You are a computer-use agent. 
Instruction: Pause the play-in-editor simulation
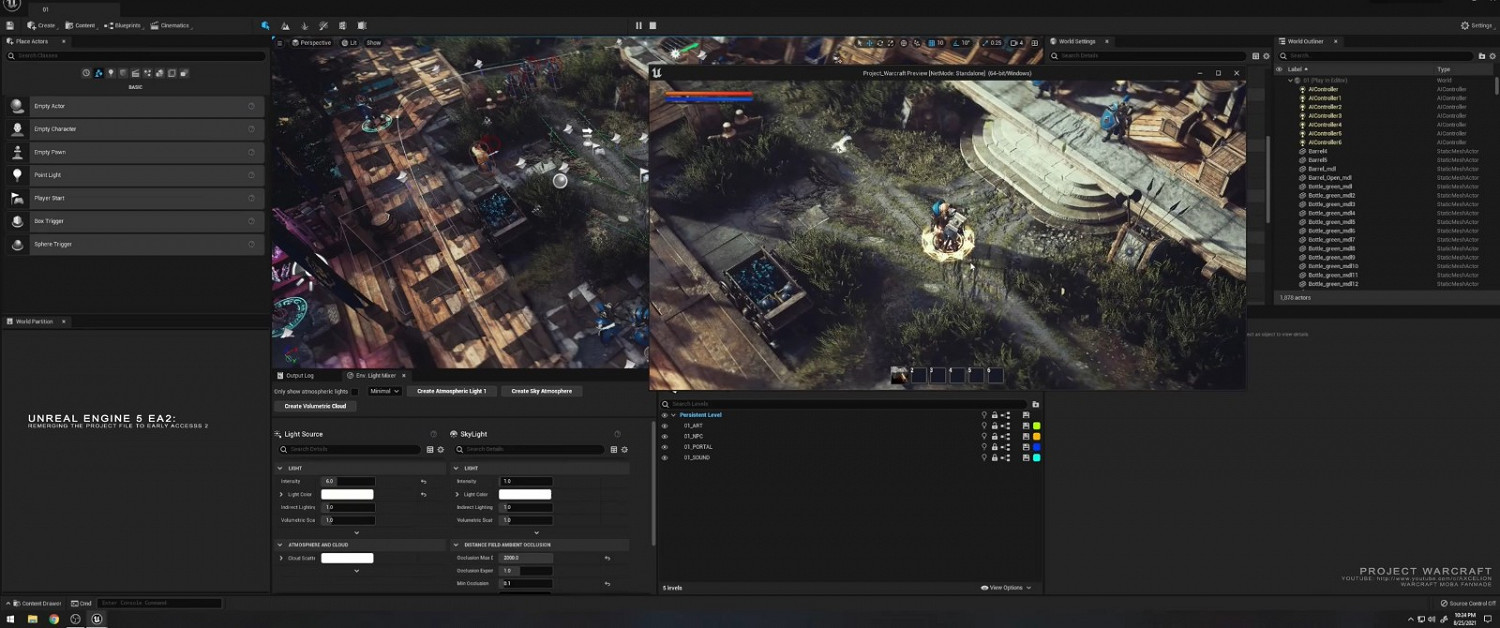[639, 25]
